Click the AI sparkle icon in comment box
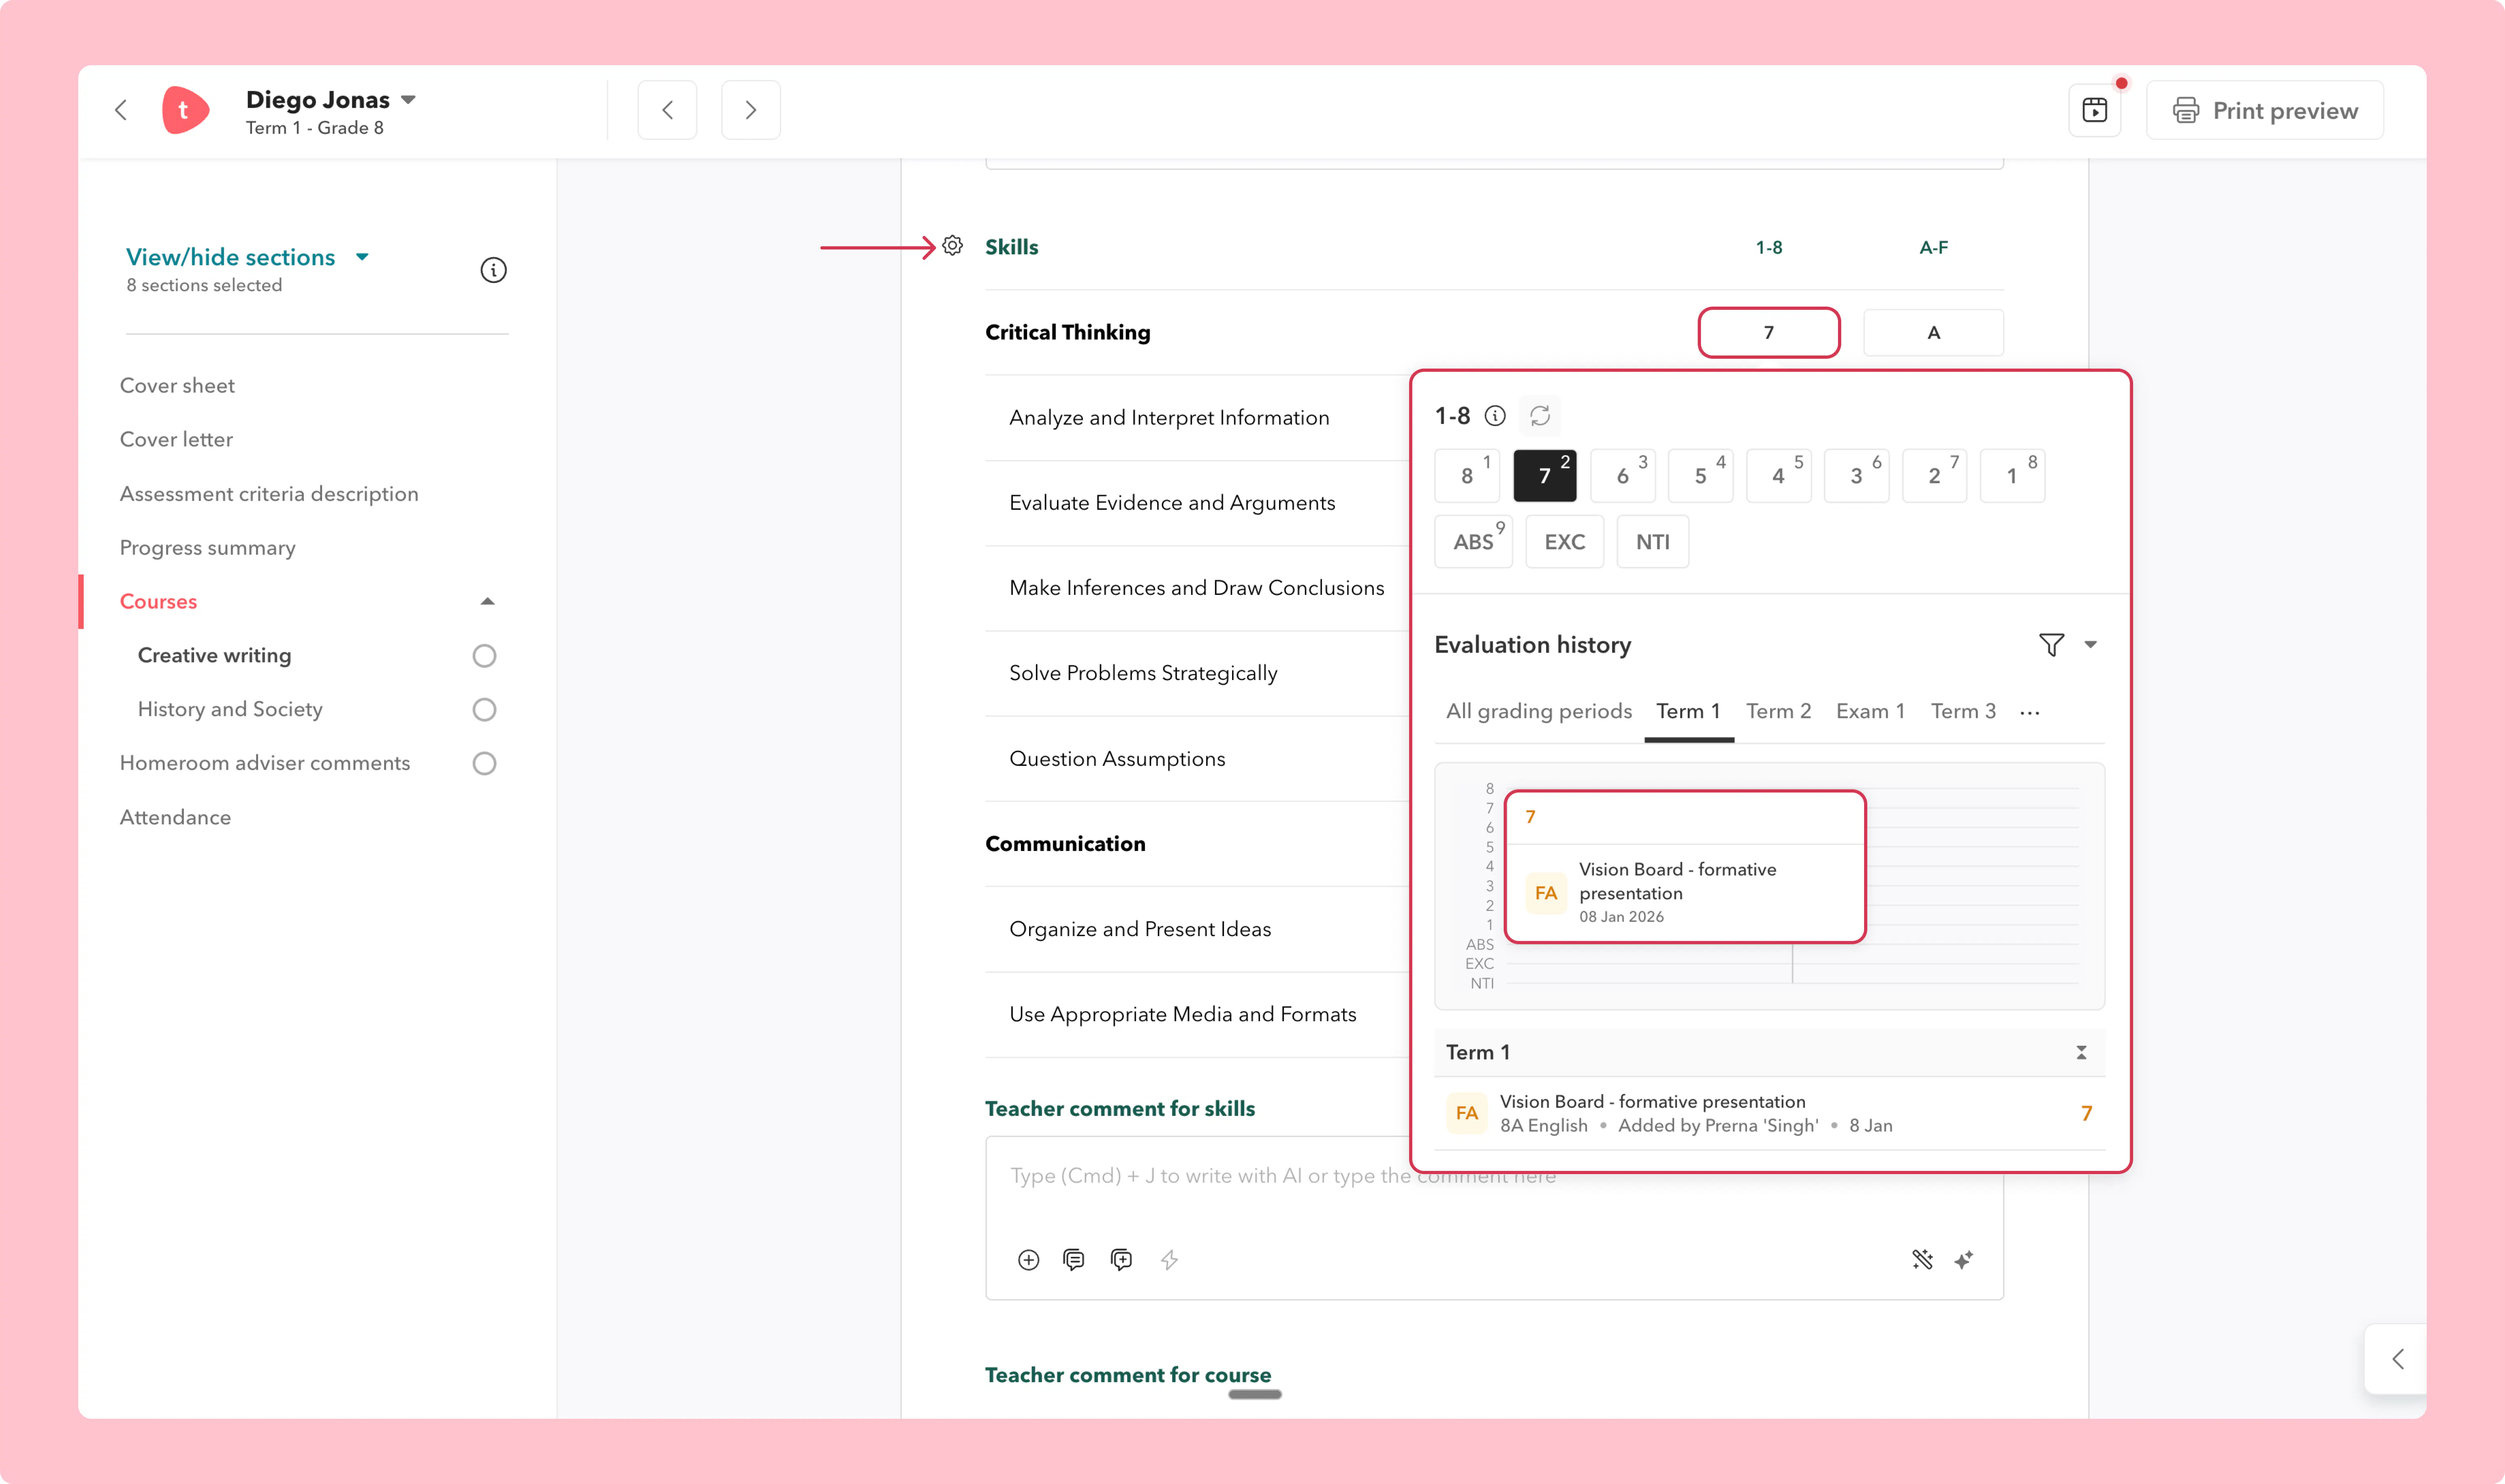Image resolution: width=2505 pixels, height=1484 pixels. tap(1964, 1260)
